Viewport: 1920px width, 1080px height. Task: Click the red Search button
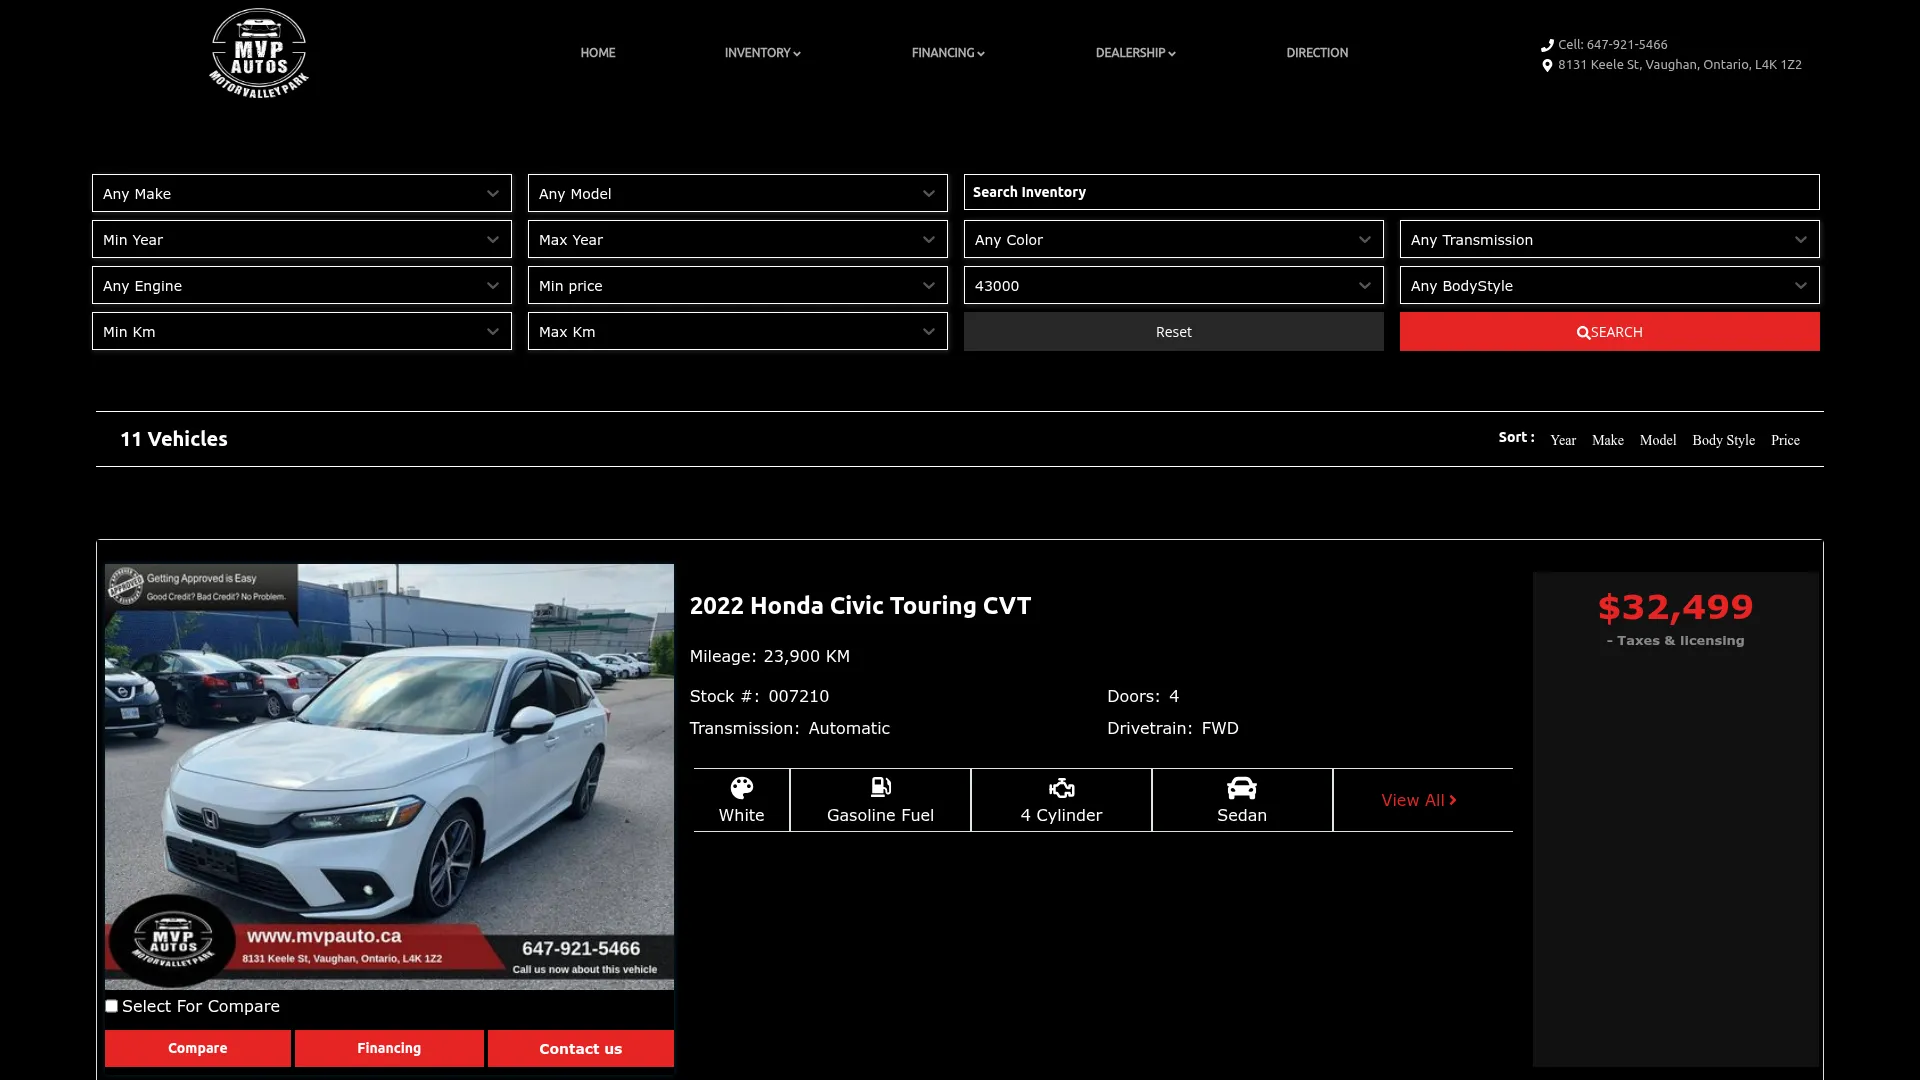(1610, 331)
